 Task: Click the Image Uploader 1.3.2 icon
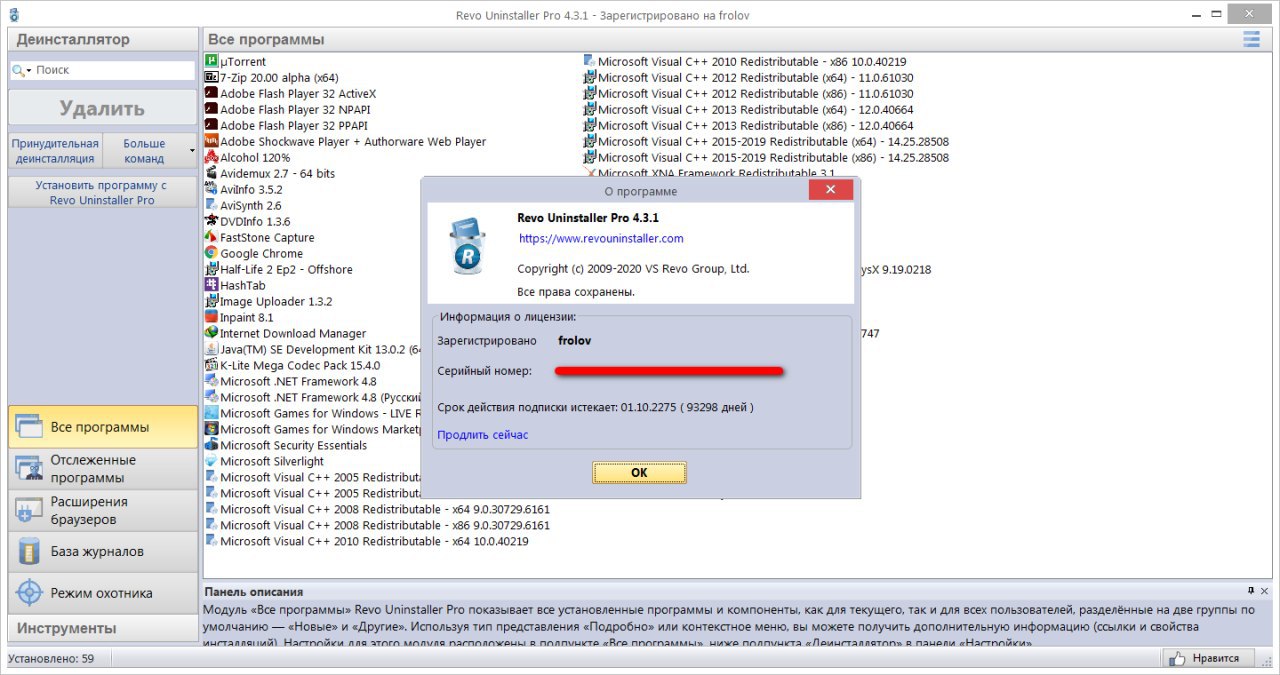[x=211, y=301]
